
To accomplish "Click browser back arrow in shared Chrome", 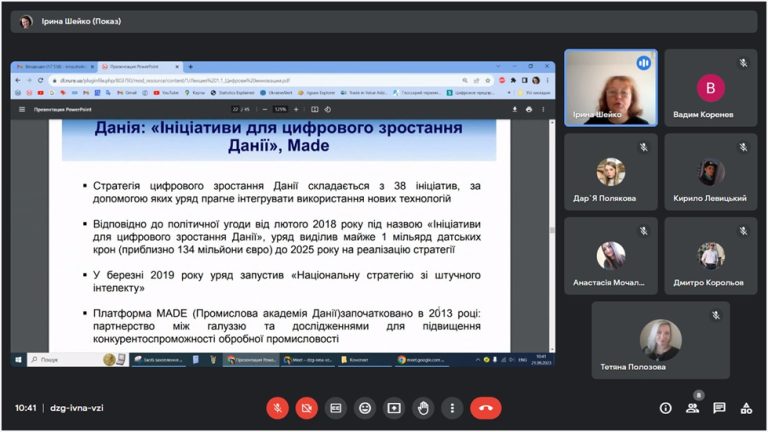I will pos(18,80).
